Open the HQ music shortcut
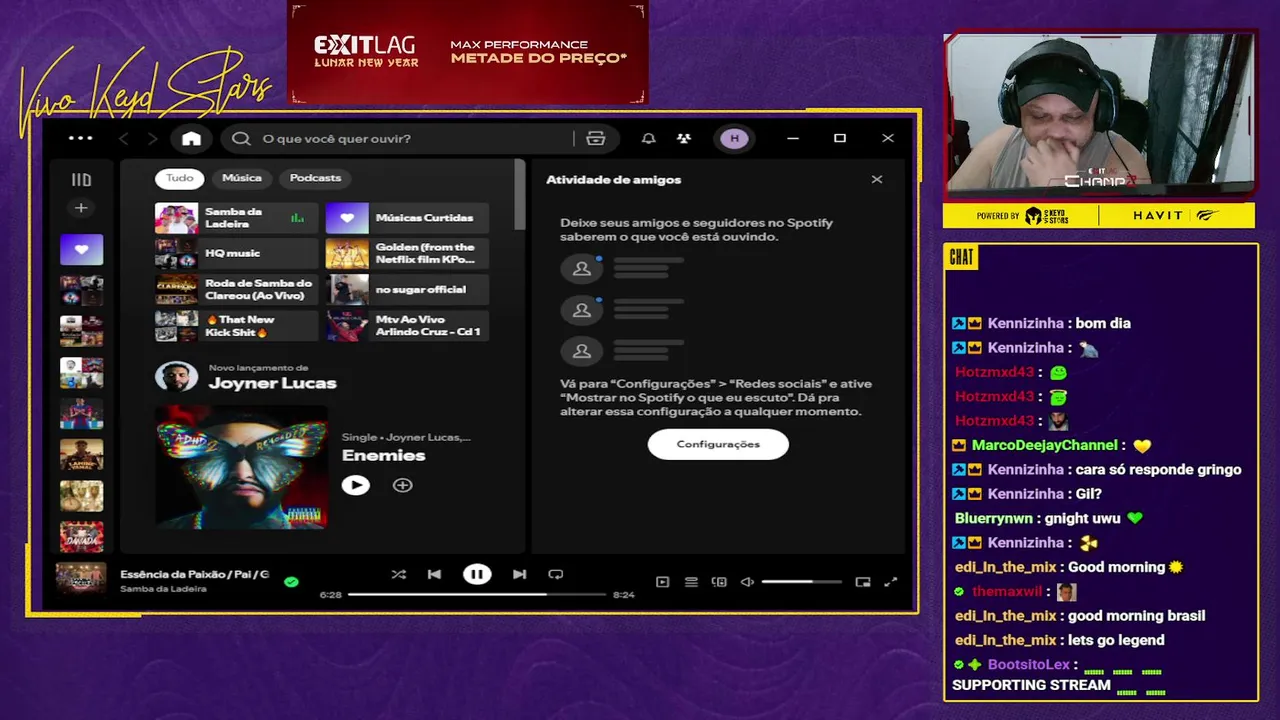 236,254
